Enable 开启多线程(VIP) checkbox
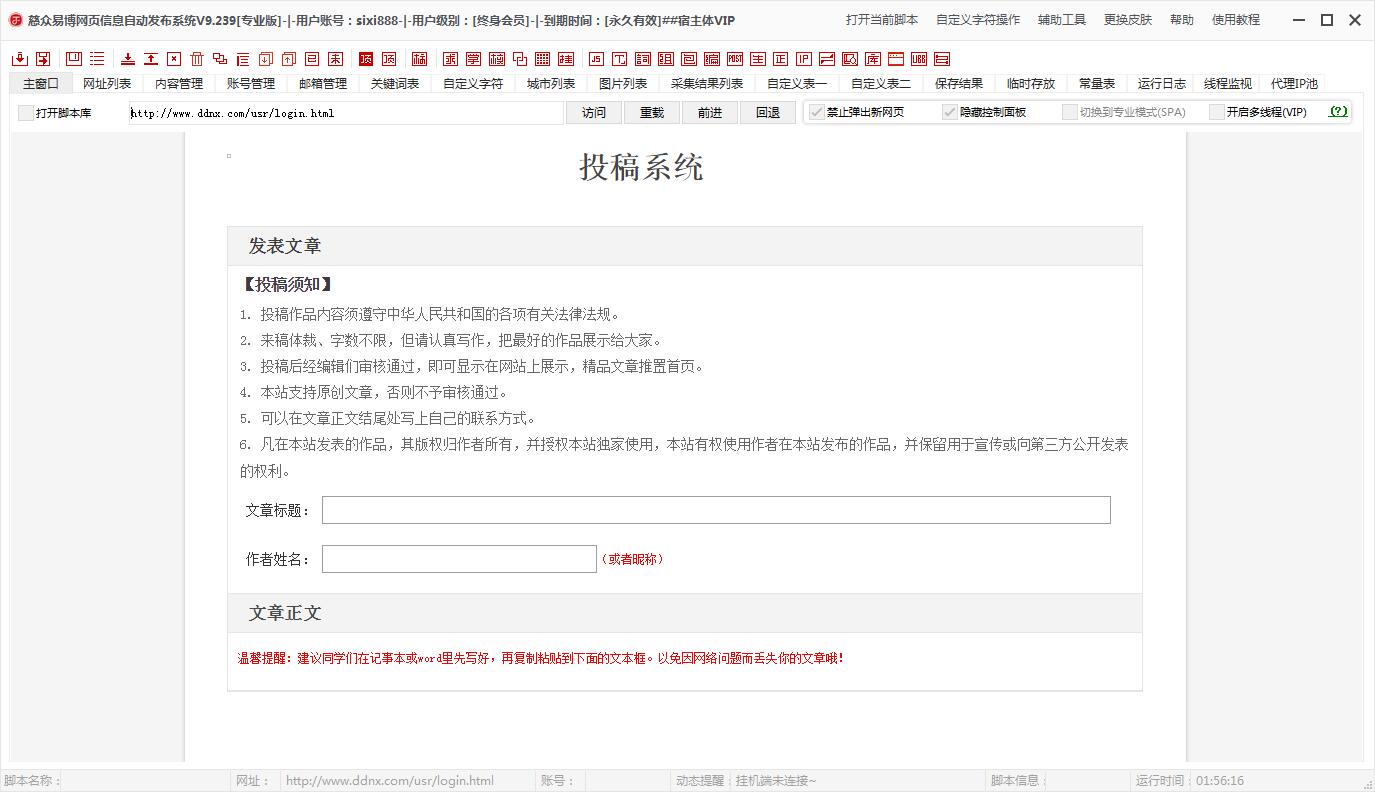The width and height of the screenshot is (1375, 792). coord(1217,112)
